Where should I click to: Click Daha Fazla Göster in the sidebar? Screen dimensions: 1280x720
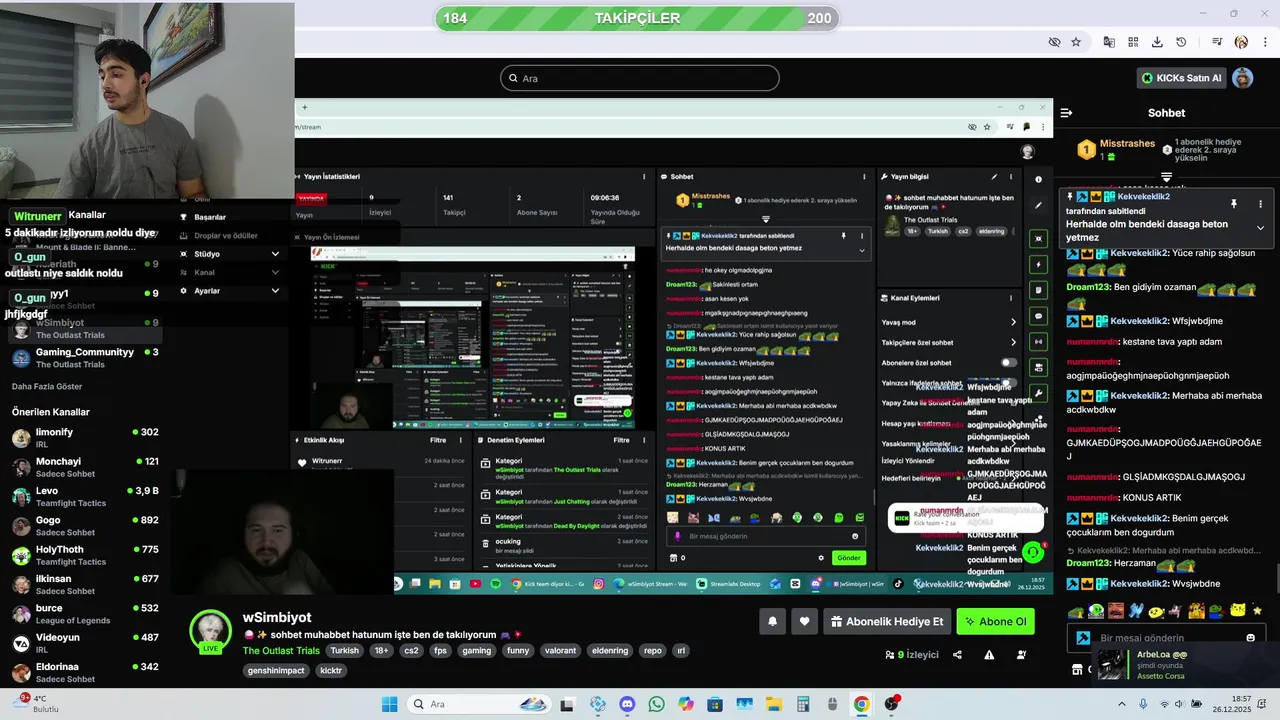(47, 387)
